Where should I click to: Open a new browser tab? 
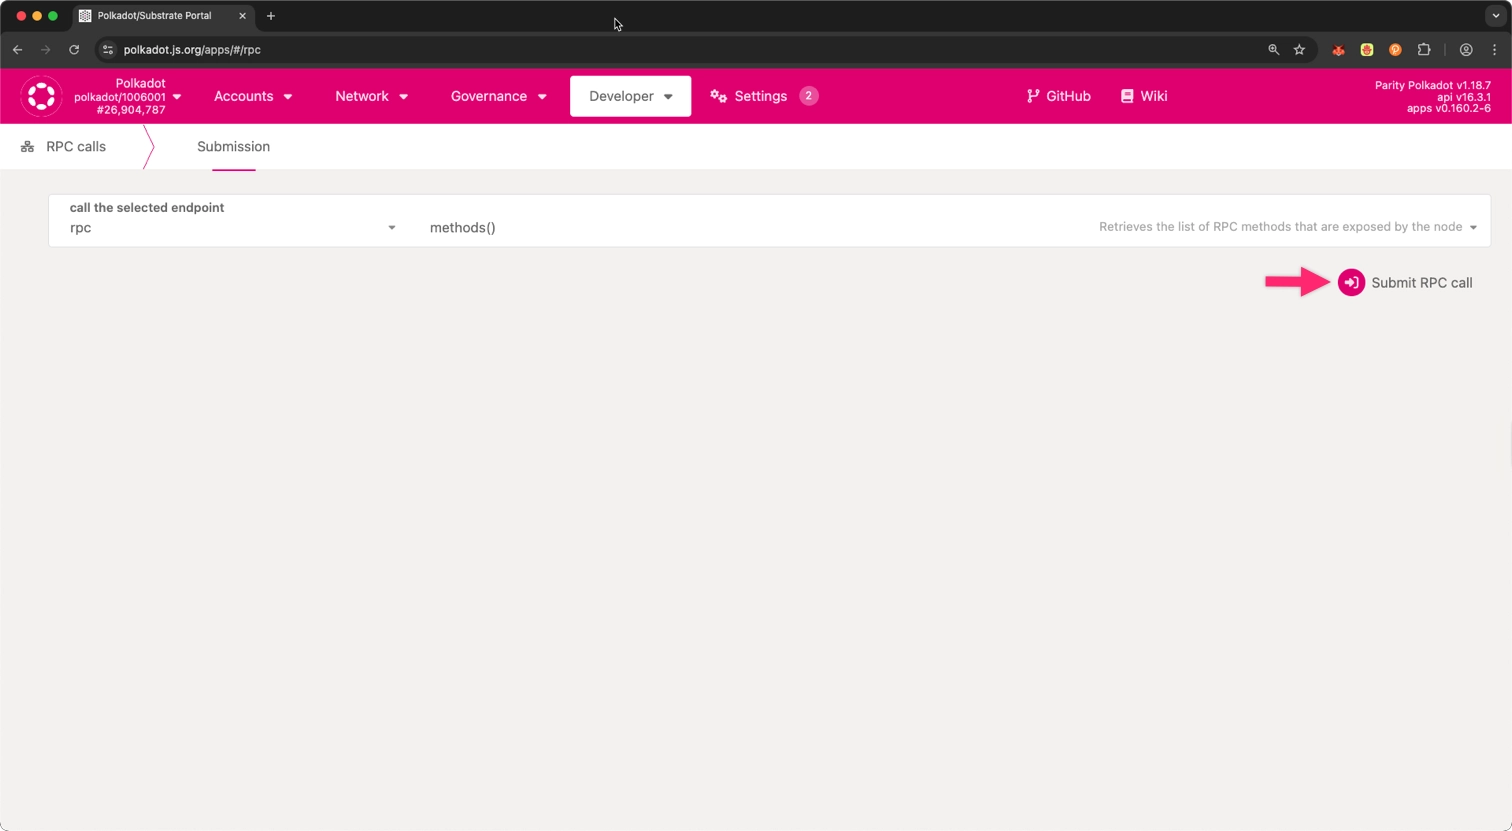(x=271, y=16)
